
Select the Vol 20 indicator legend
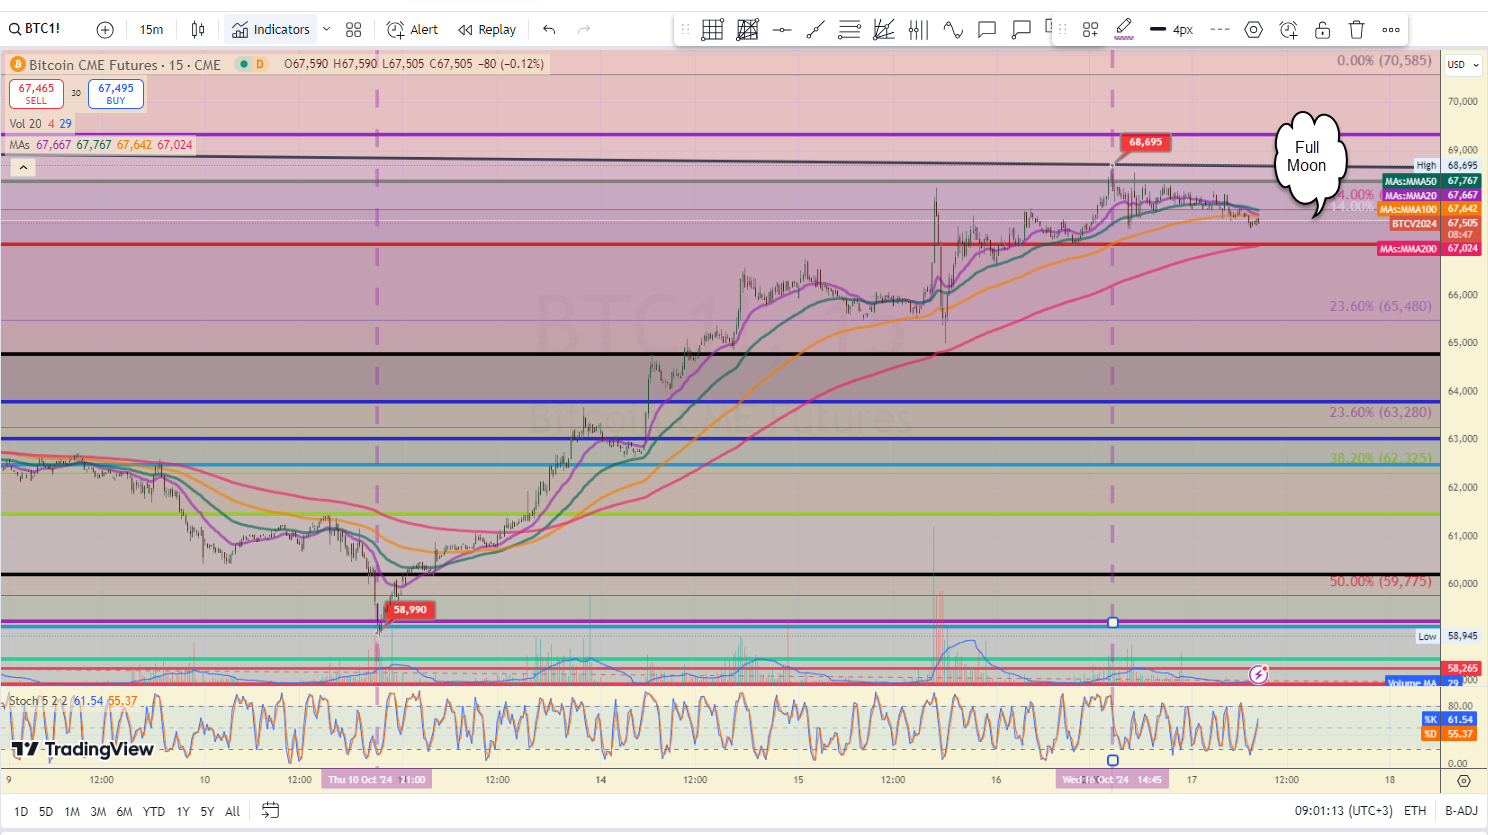[25, 124]
